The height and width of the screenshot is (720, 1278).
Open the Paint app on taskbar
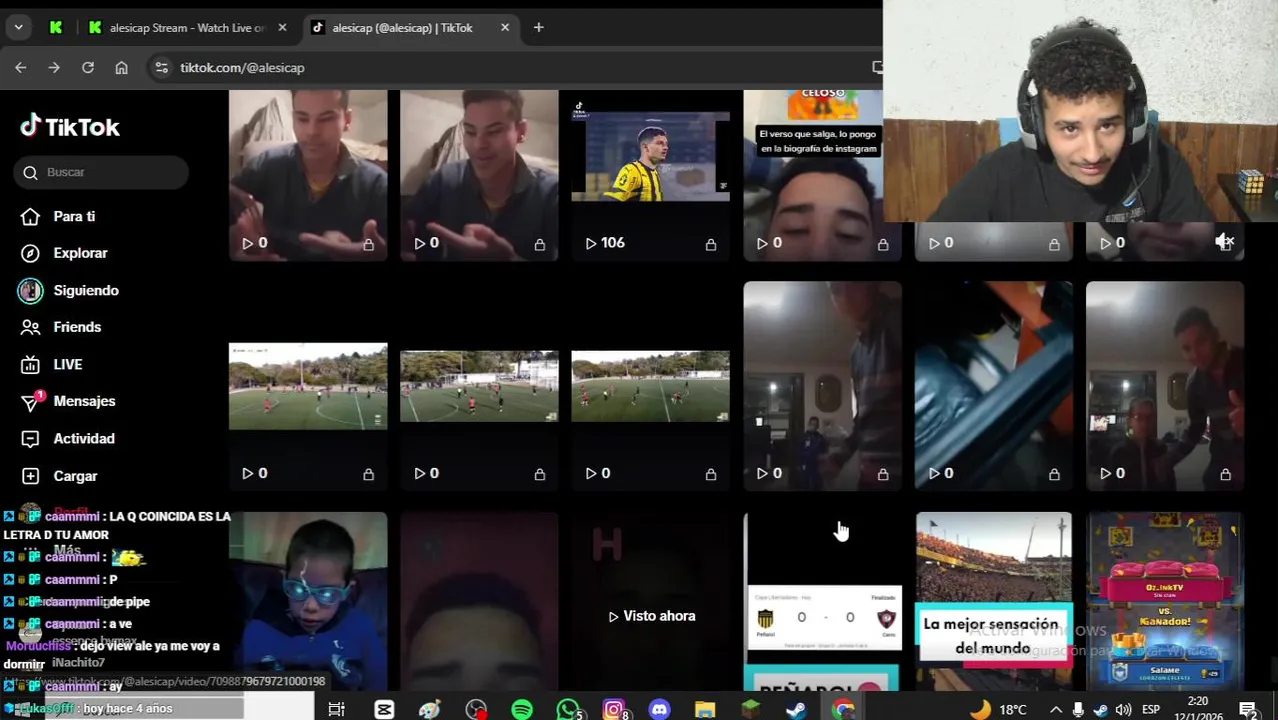coord(430,709)
